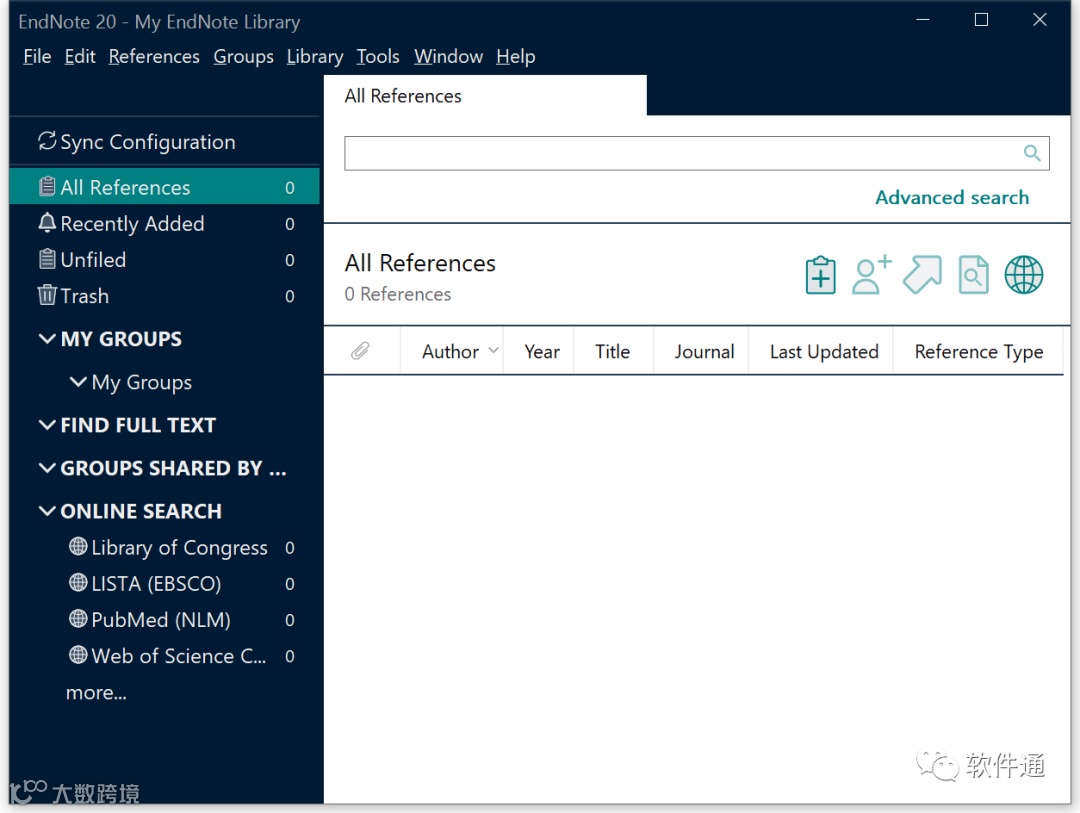Open the Help menu
The width and height of the screenshot is (1080, 813).
point(516,56)
